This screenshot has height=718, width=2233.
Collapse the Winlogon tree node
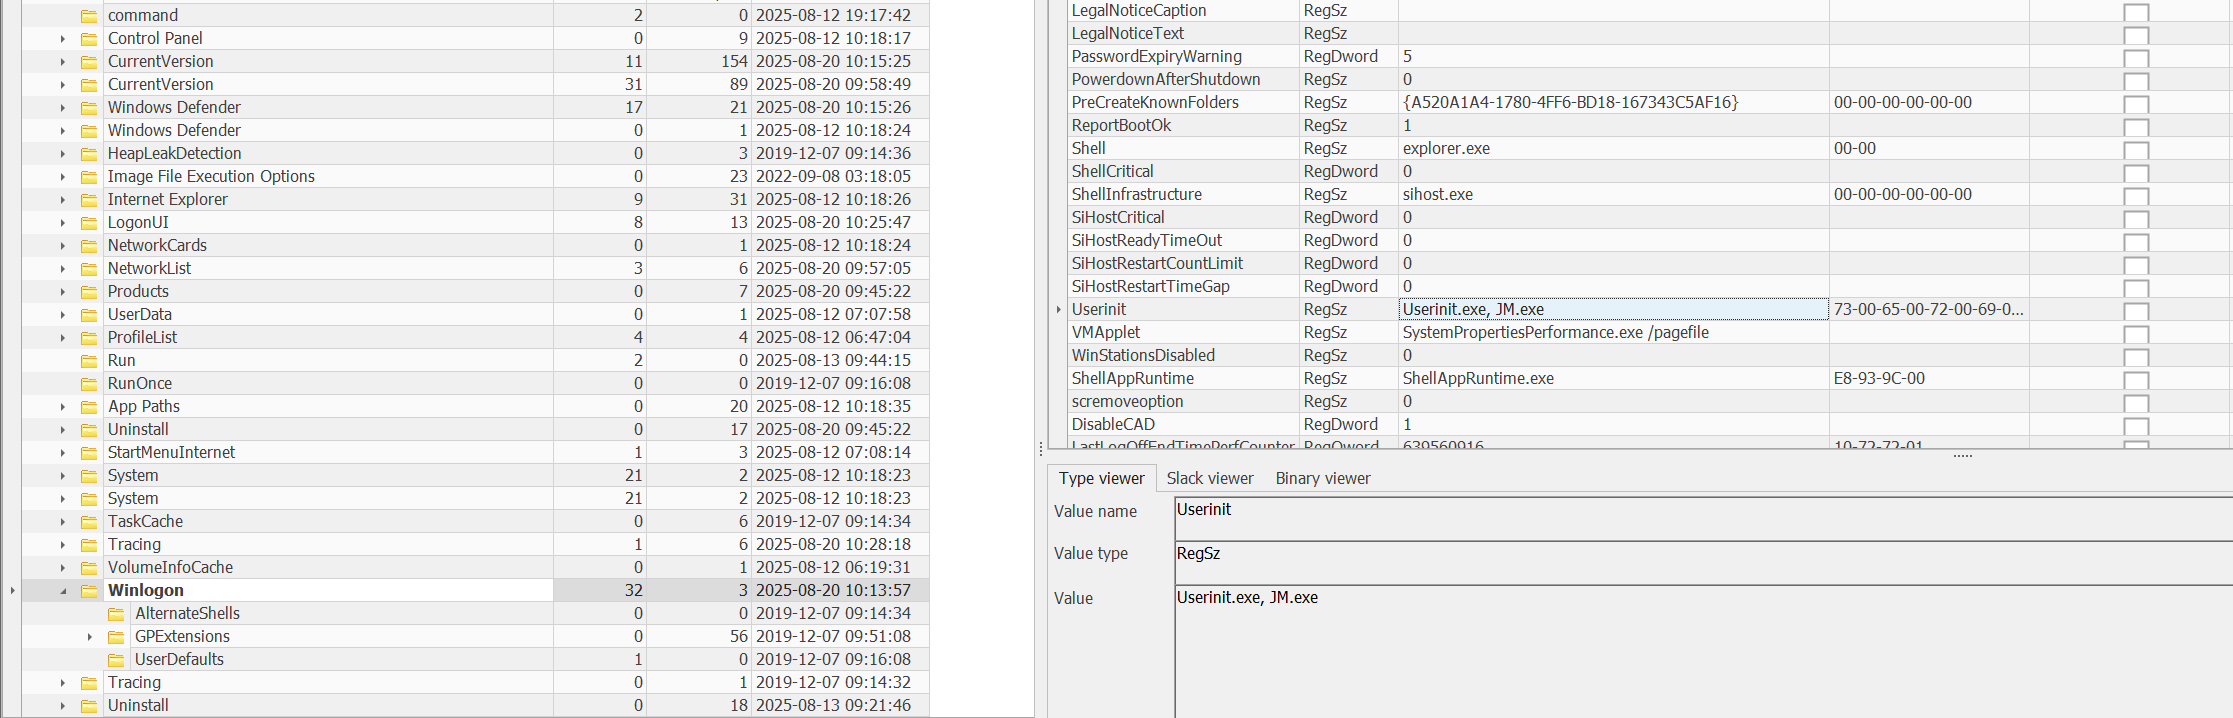[x=63, y=591]
